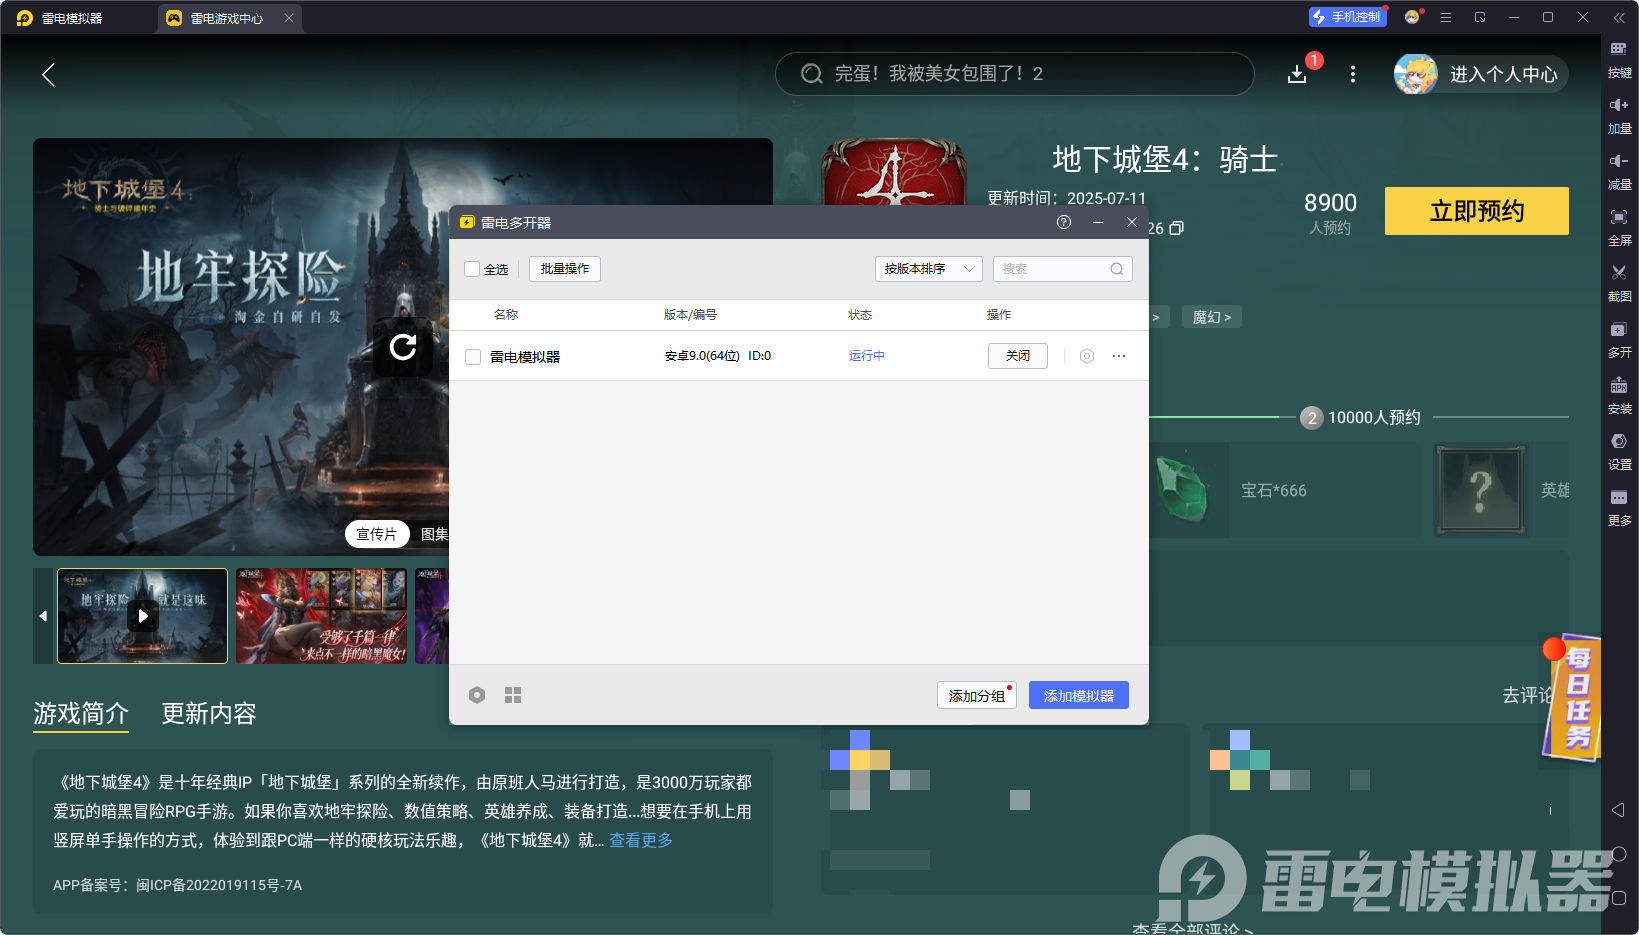
Task: Switch to the 更新内容 tab
Action: pos(209,713)
